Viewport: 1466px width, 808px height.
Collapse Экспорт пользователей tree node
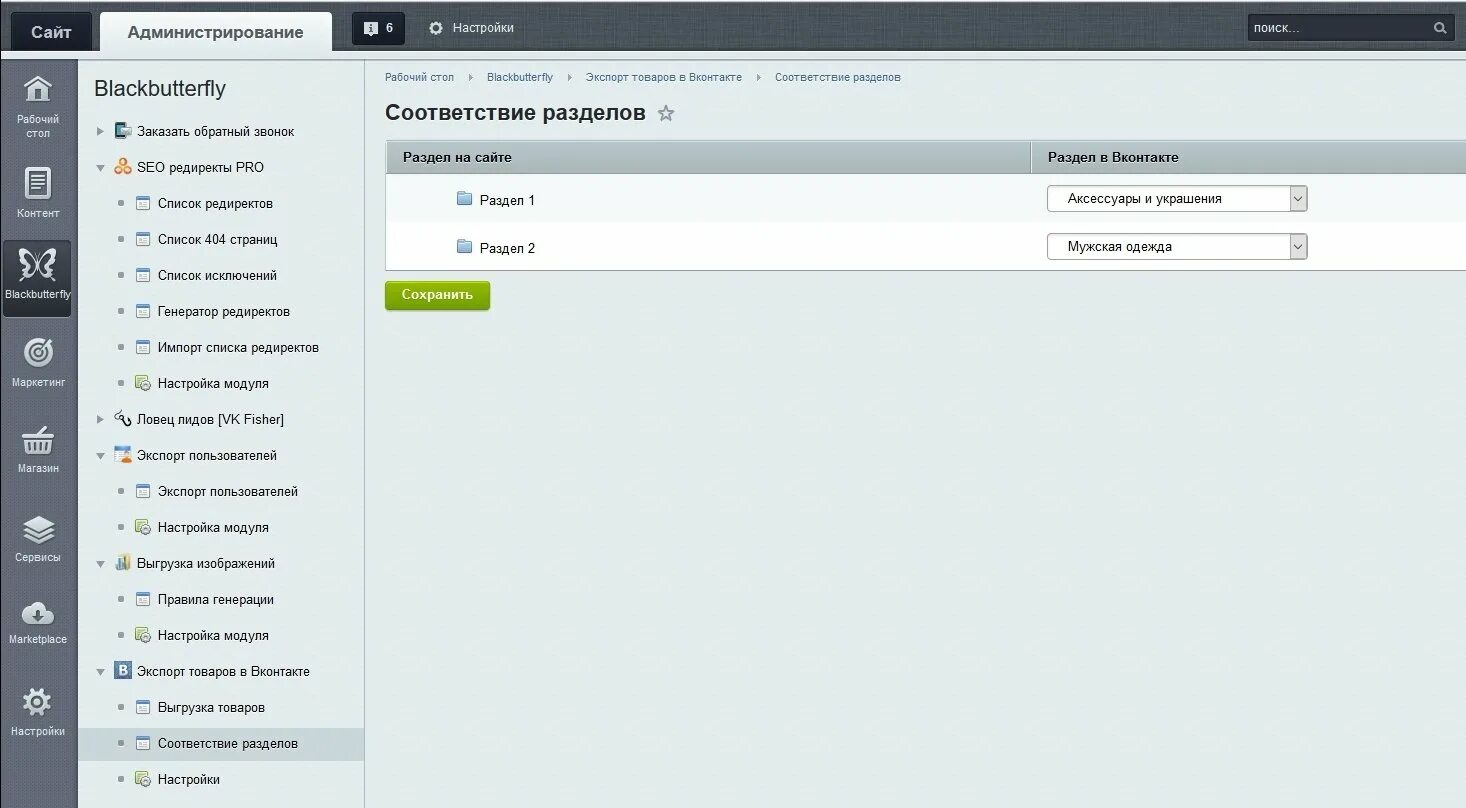click(100, 456)
